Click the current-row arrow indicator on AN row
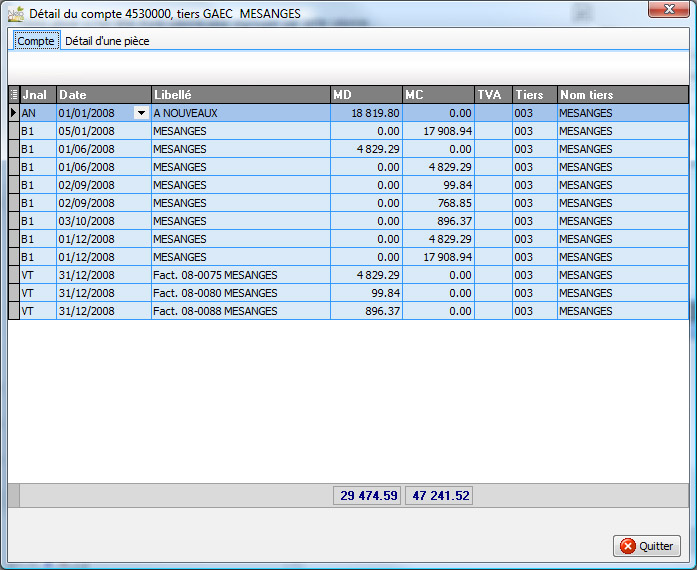Viewport: 697px width, 570px height. click(13, 113)
